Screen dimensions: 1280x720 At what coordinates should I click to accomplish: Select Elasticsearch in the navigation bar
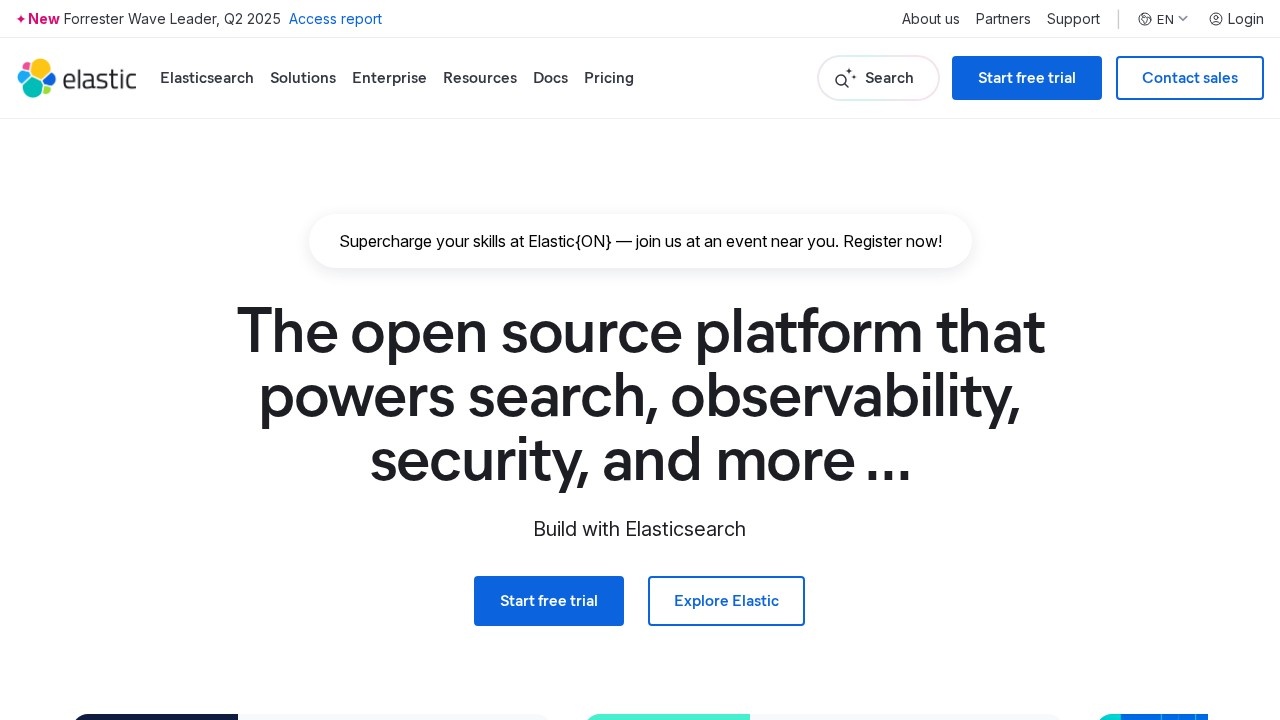207,78
